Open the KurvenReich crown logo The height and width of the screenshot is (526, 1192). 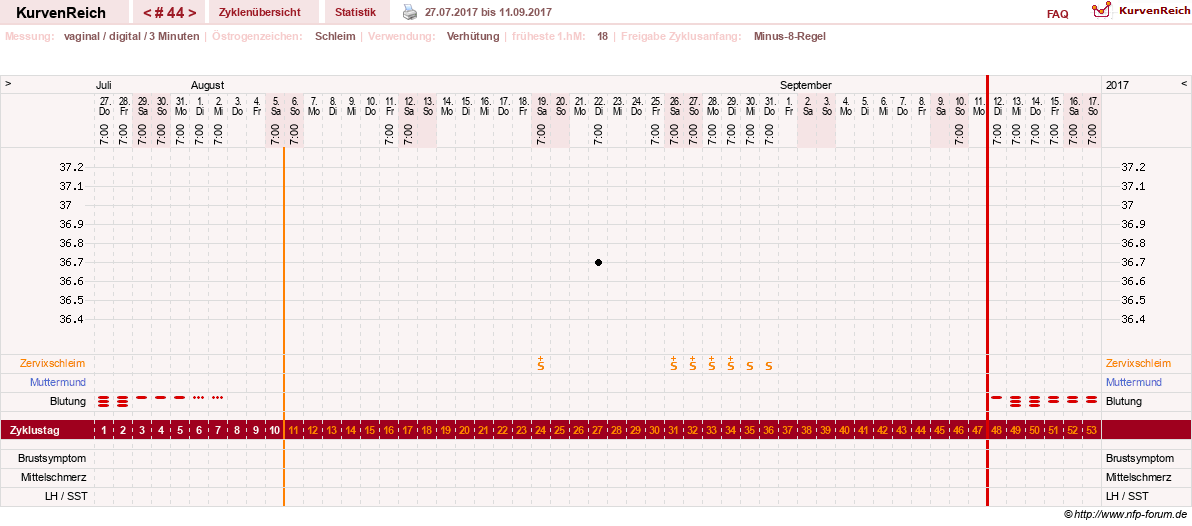(x=1101, y=10)
